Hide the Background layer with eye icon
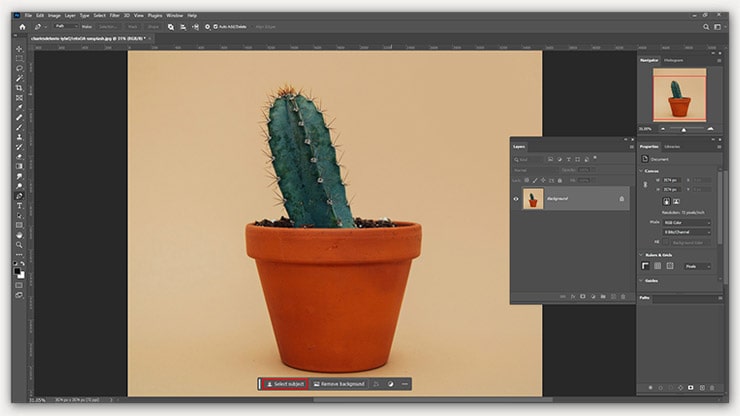Screen dimensions: 740x416 point(516,199)
